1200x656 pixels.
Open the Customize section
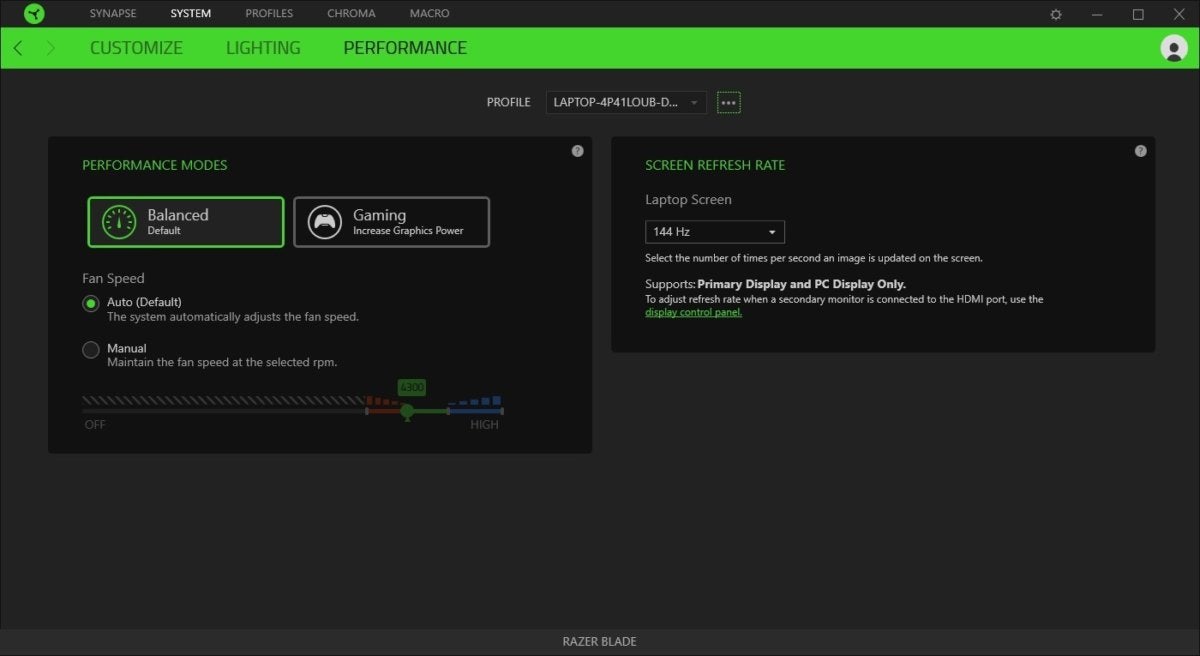point(136,48)
